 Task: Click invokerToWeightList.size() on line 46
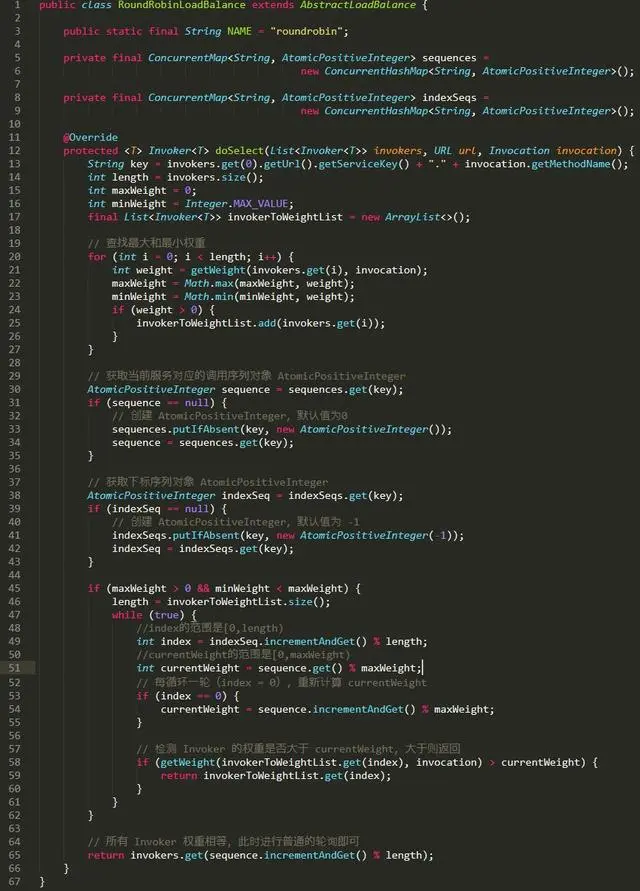(x=245, y=602)
